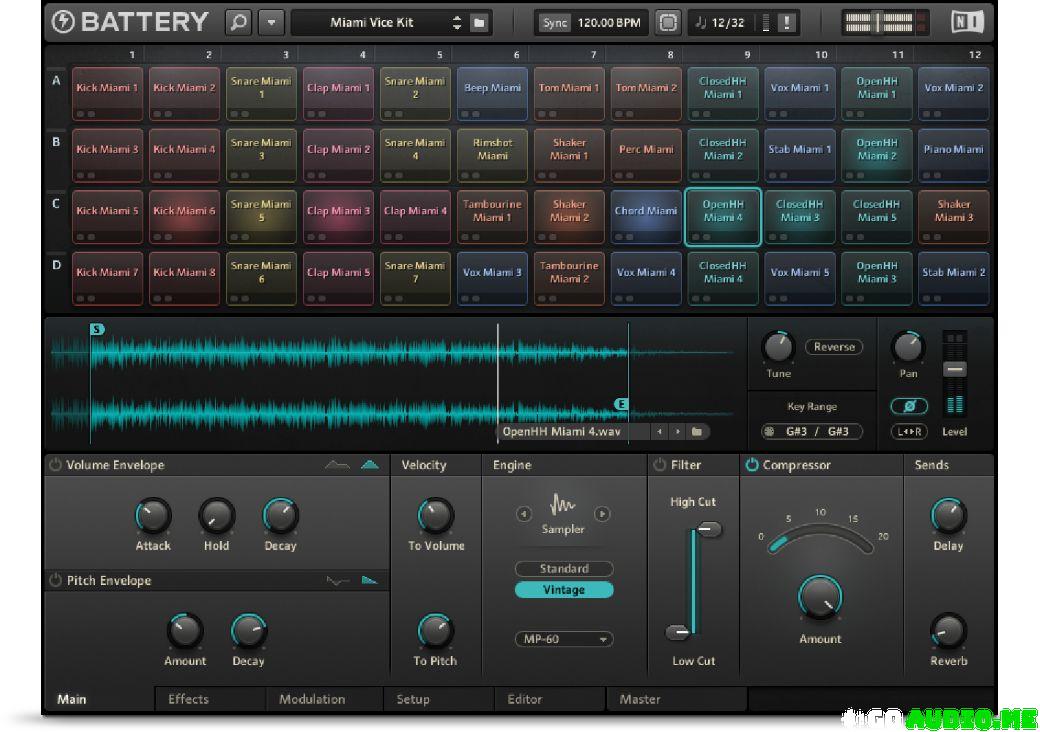
Task: Select the Vintage engine mode
Action: (x=564, y=590)
